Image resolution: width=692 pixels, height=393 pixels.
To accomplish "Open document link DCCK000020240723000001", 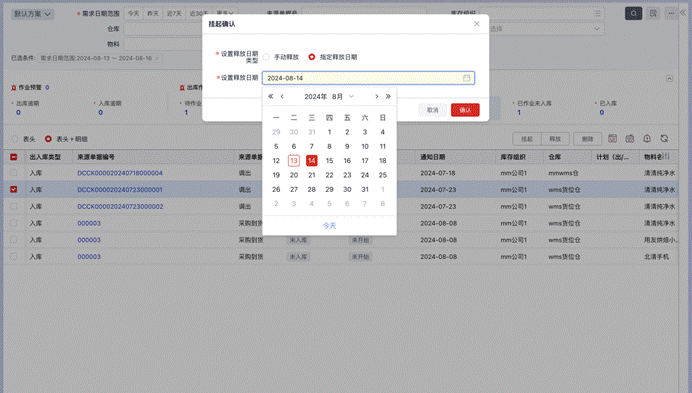I will tap(120, 190).
